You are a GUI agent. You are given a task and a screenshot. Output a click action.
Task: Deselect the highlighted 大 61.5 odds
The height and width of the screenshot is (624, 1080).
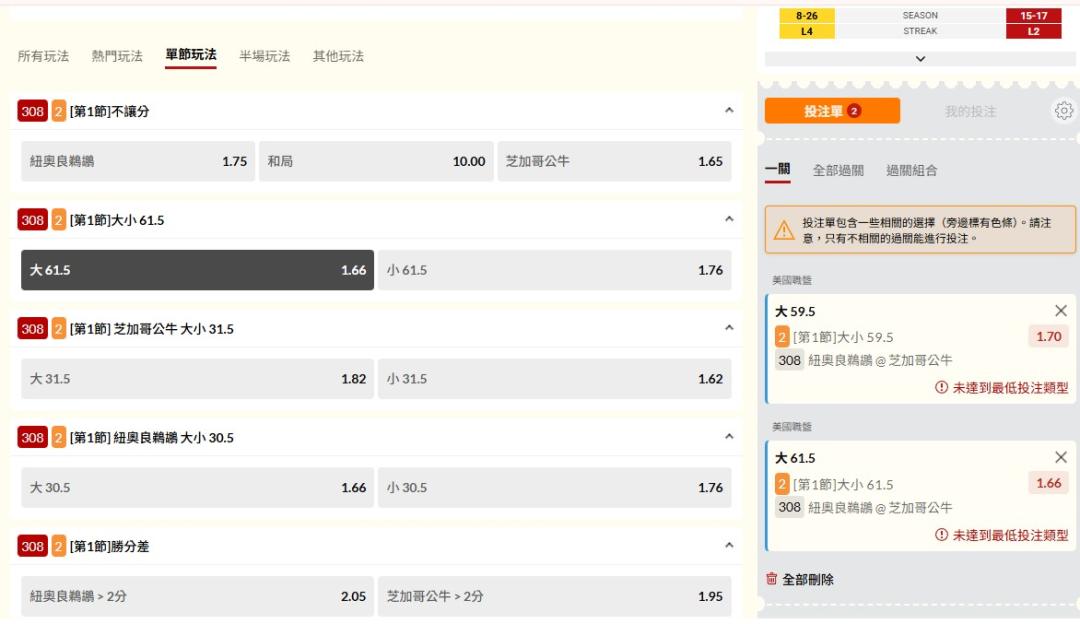click(x=197, y=270)
